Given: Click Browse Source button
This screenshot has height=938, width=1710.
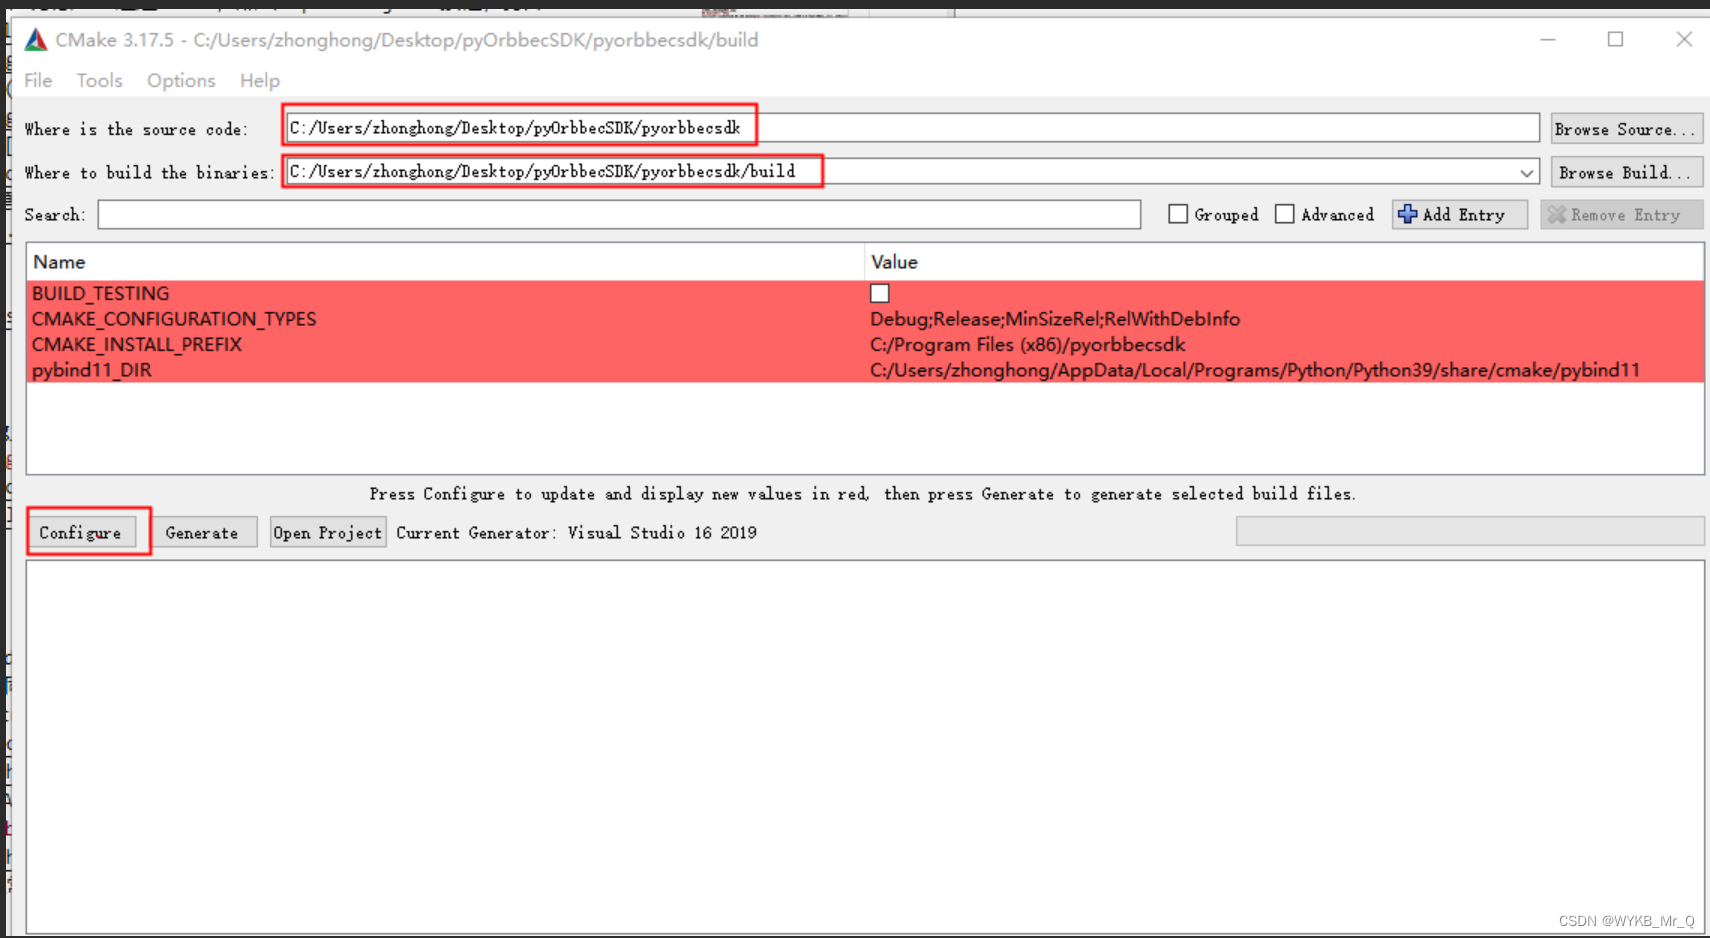Looking at the screenshot, I should pos(1626,129).
